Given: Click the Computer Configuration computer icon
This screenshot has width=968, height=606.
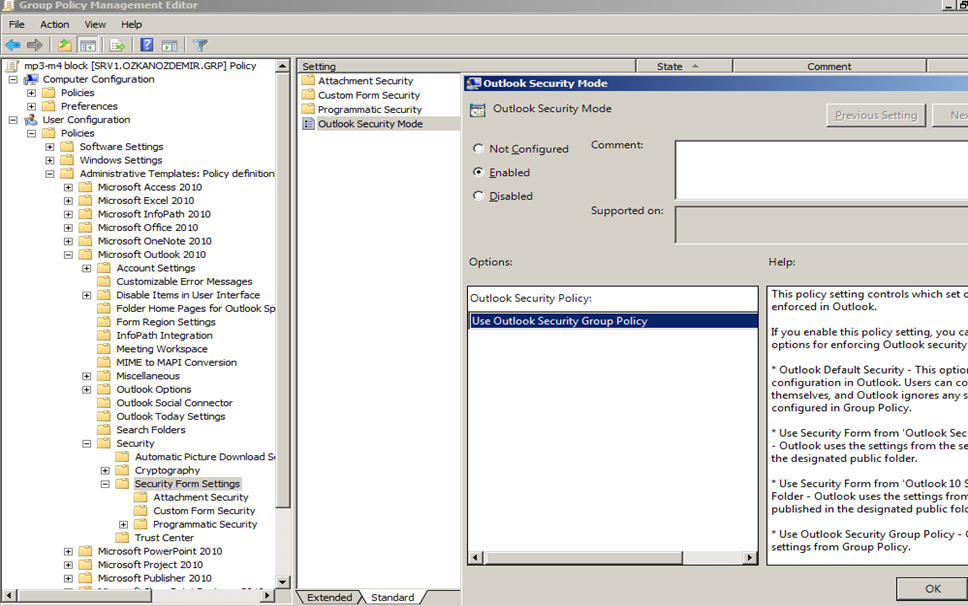Looking at the screenshot, I should (x=31, y=79).
